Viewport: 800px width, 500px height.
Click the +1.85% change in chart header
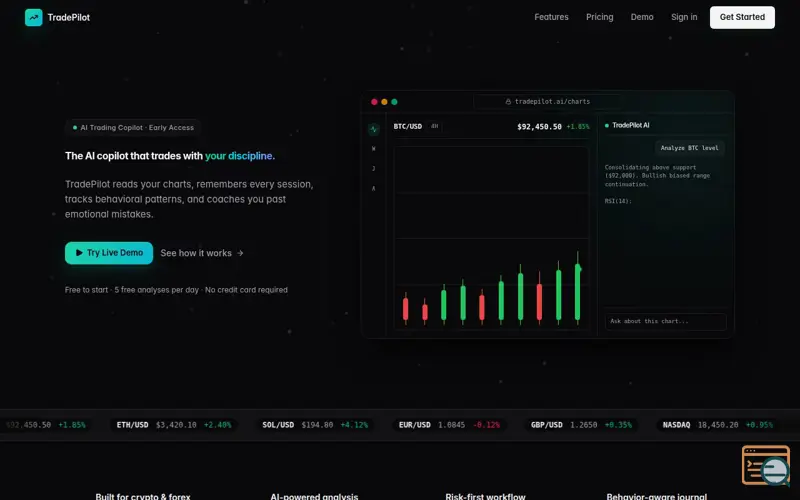click(578, 127)
